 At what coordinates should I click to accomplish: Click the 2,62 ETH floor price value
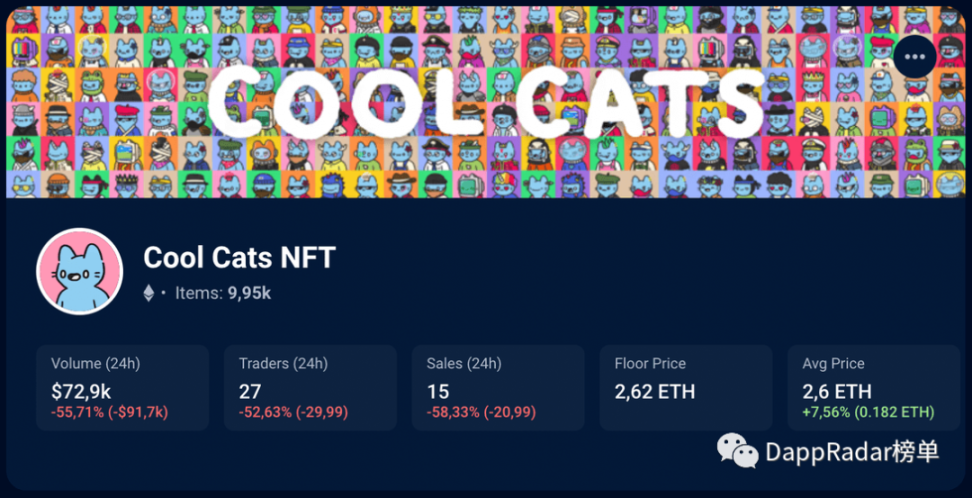click(x=655, y=392)
